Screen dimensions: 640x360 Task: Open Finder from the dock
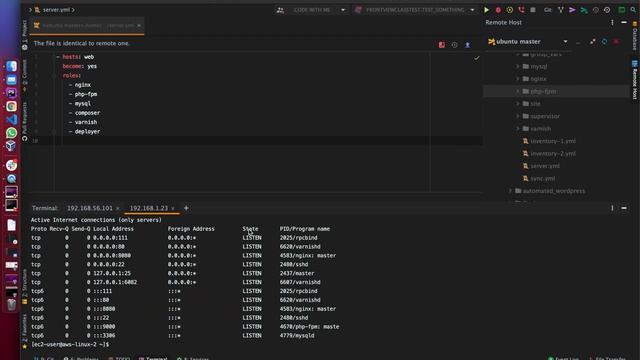pyautogui.click(x=11, y=66)
